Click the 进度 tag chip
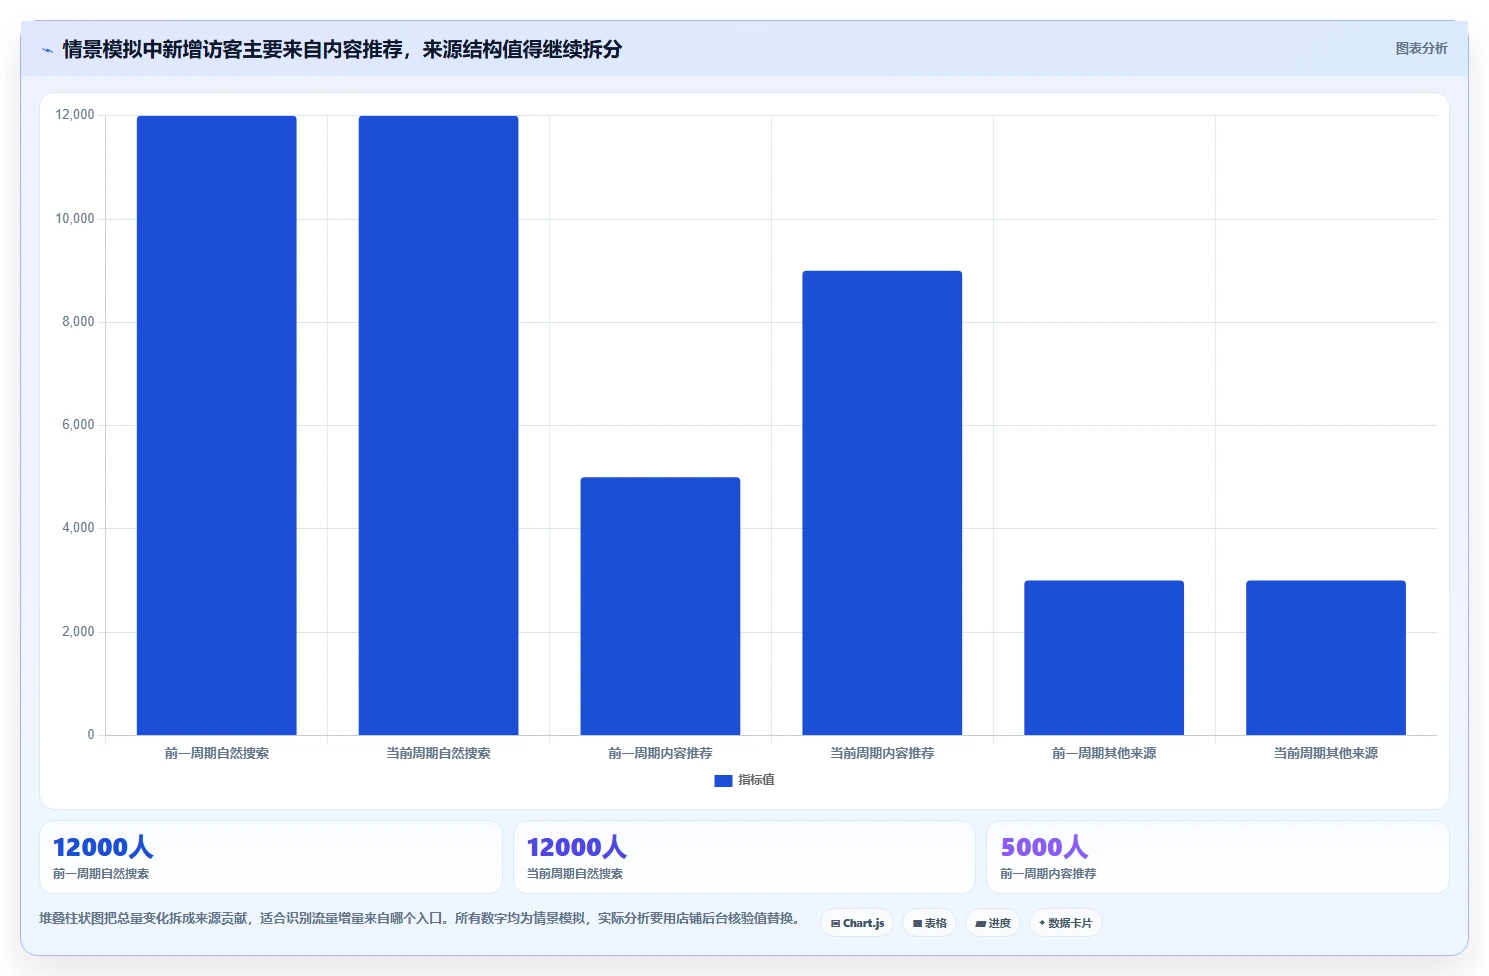Screen dimensions: 1489x976 [992, 923]
